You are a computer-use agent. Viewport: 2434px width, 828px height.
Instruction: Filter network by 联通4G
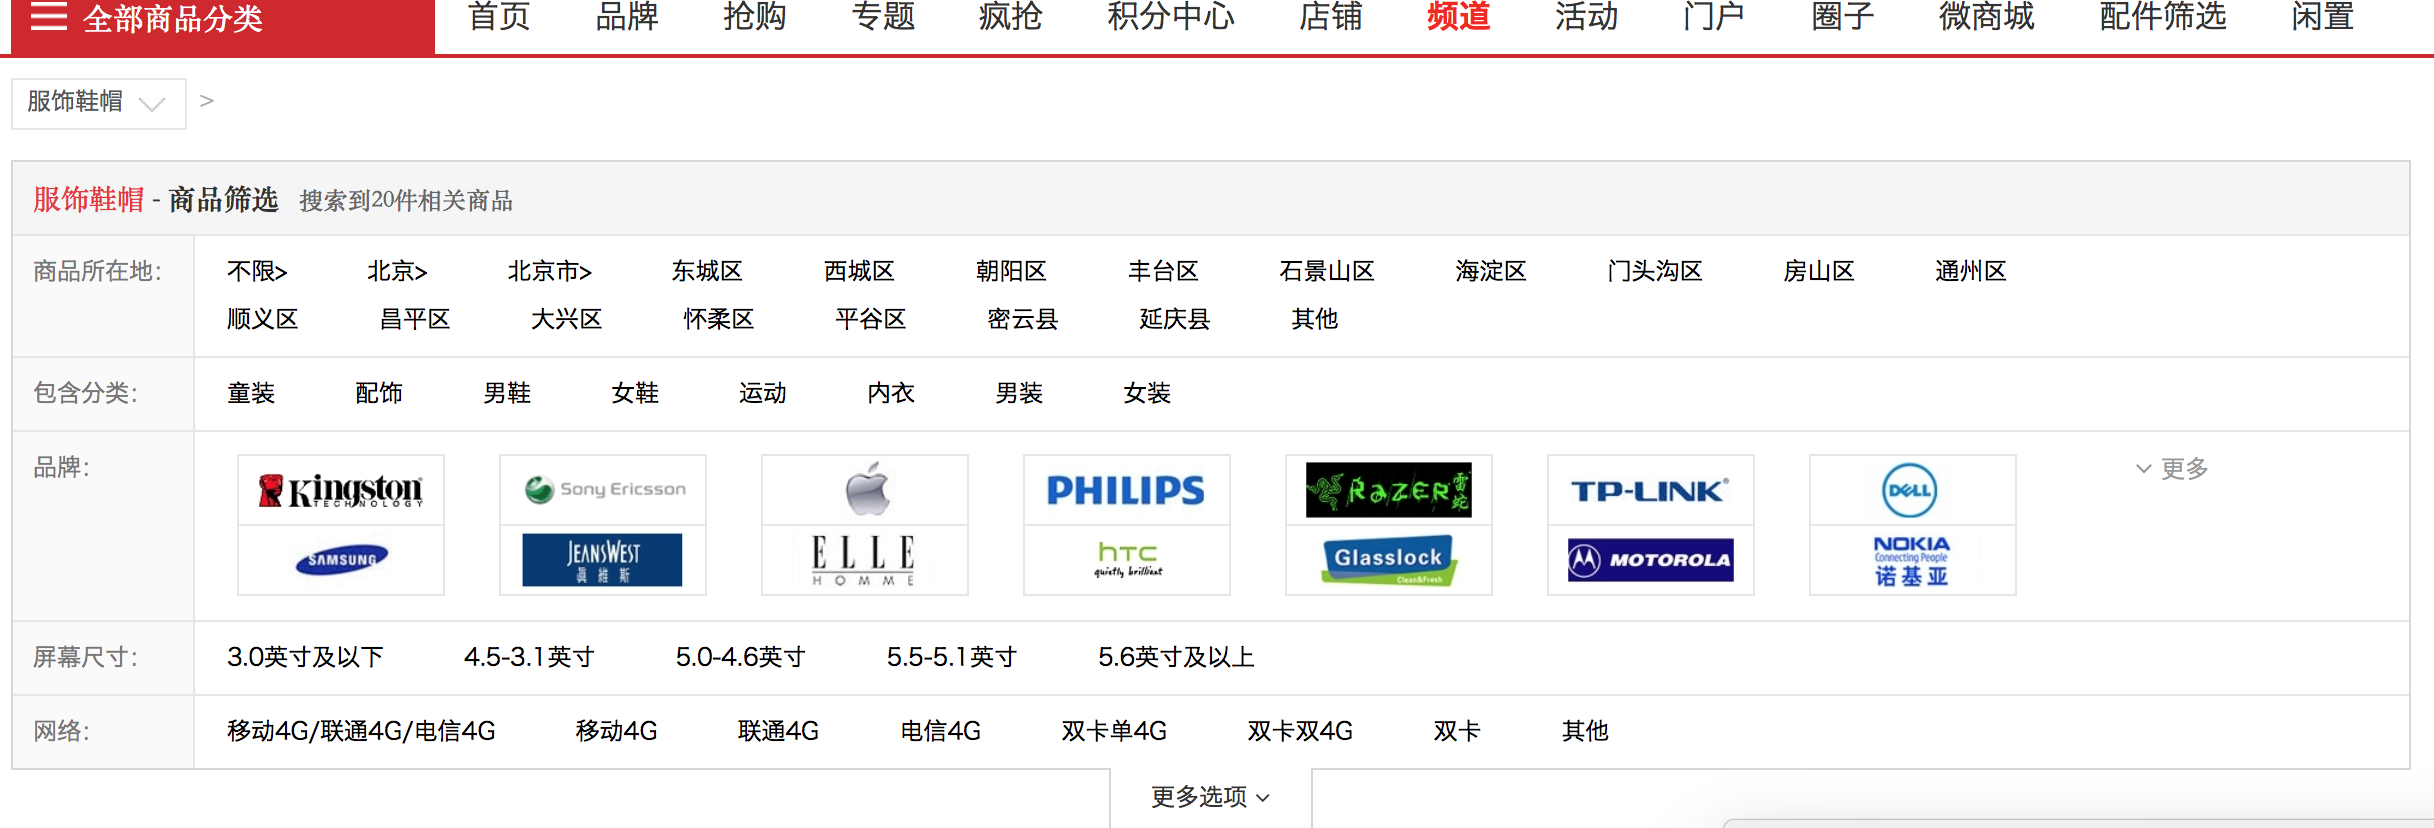coord(778,731)
